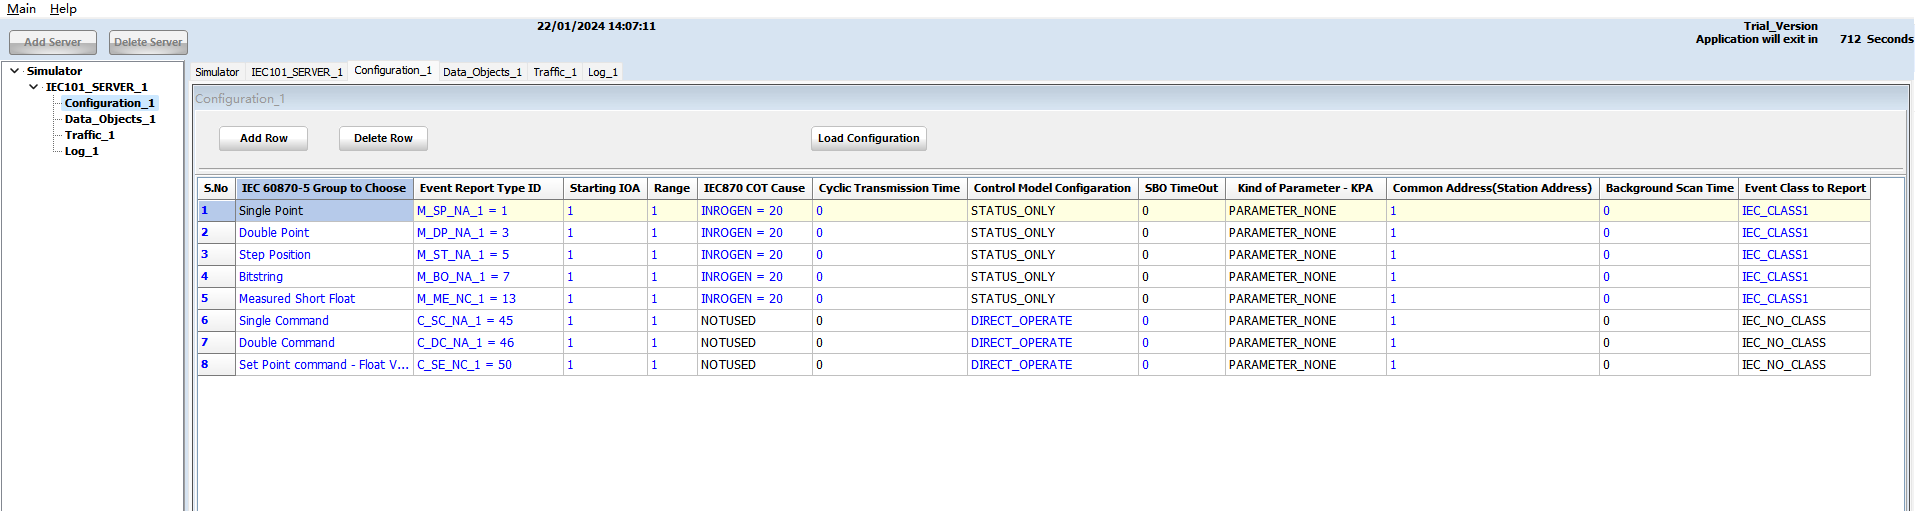This screenshot has width=1915, height=511.
Task: Switch to the Traffic_1 tab
Action: pyautogui.click(x=555, y=72)
